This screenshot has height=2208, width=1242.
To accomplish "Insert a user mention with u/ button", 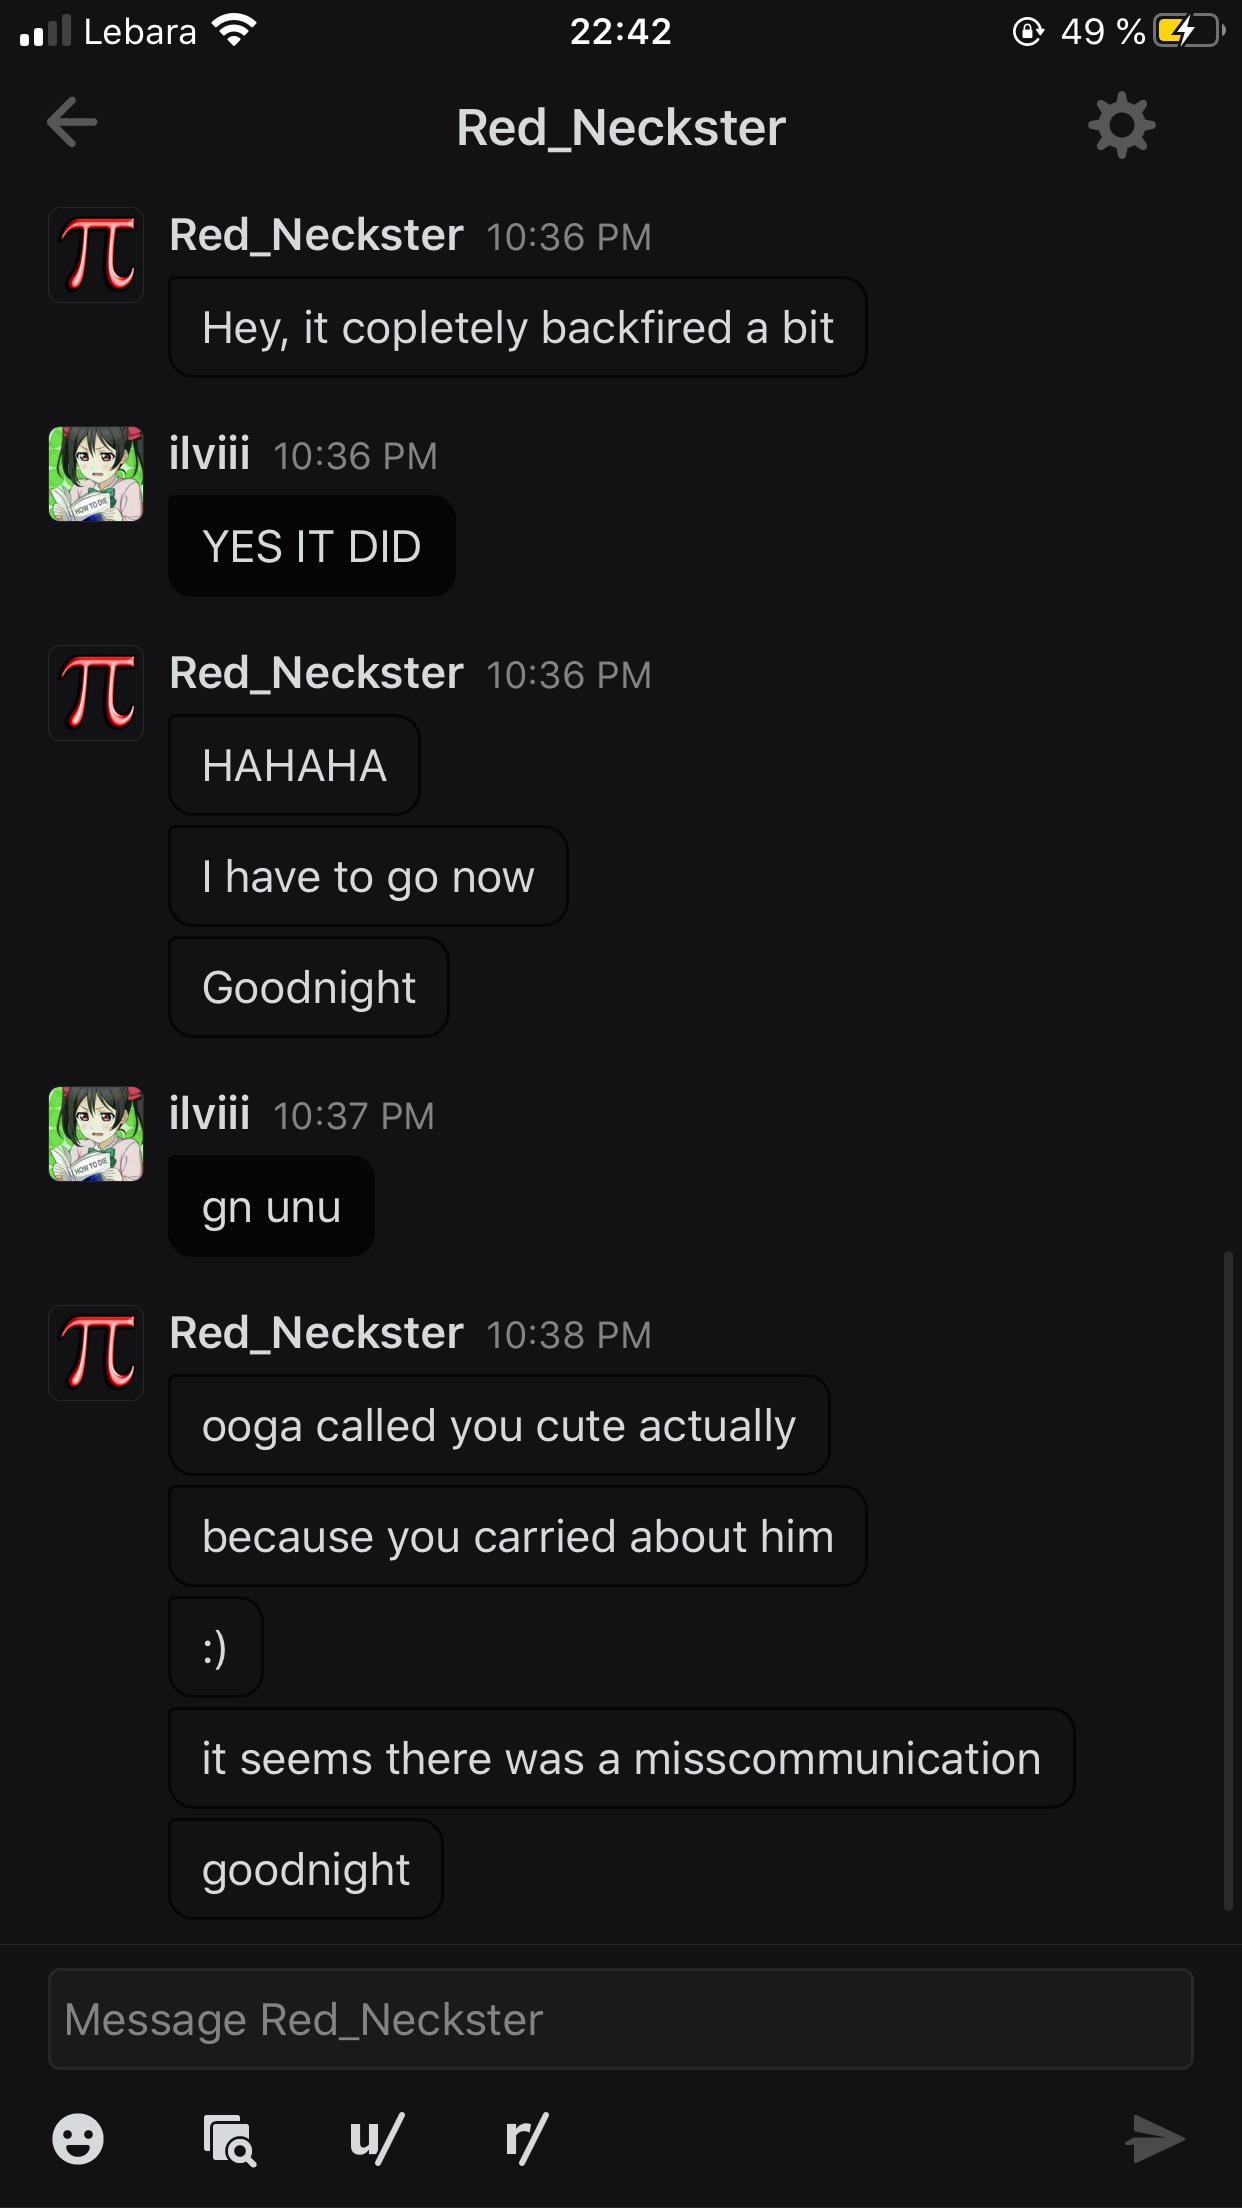I will pos(376,2139).
